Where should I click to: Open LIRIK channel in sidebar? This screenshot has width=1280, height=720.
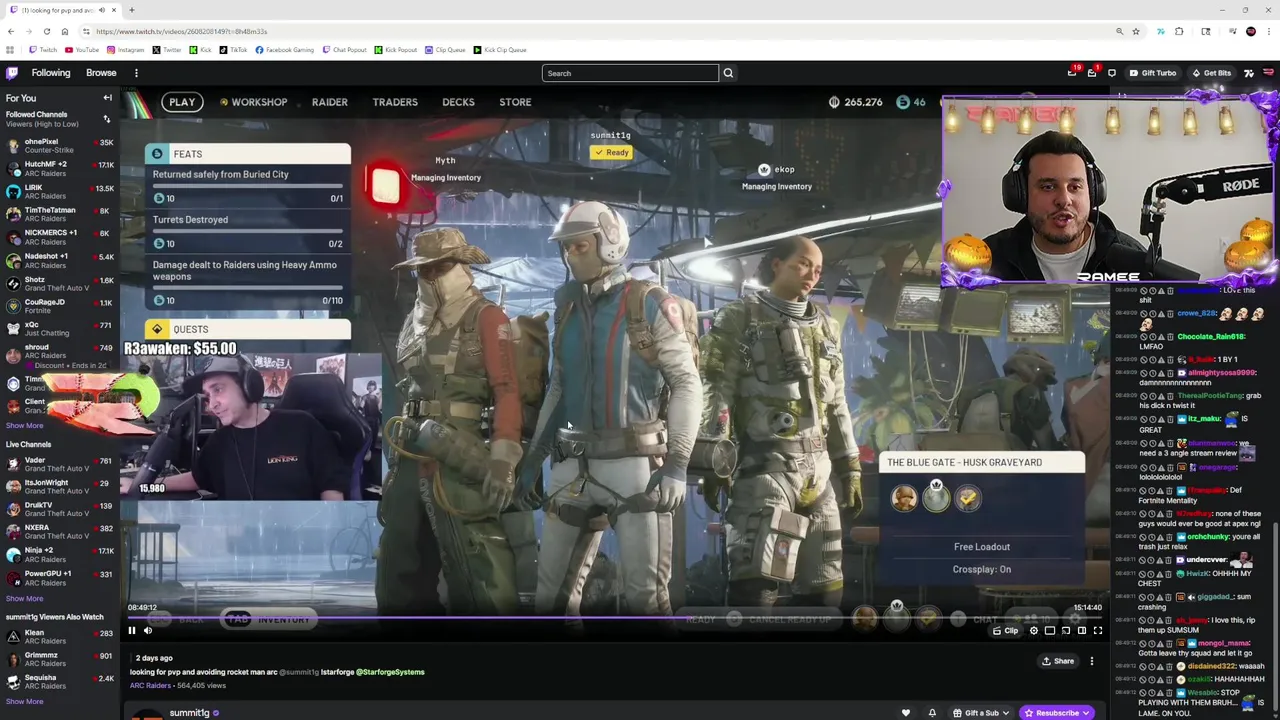[58, 192]
